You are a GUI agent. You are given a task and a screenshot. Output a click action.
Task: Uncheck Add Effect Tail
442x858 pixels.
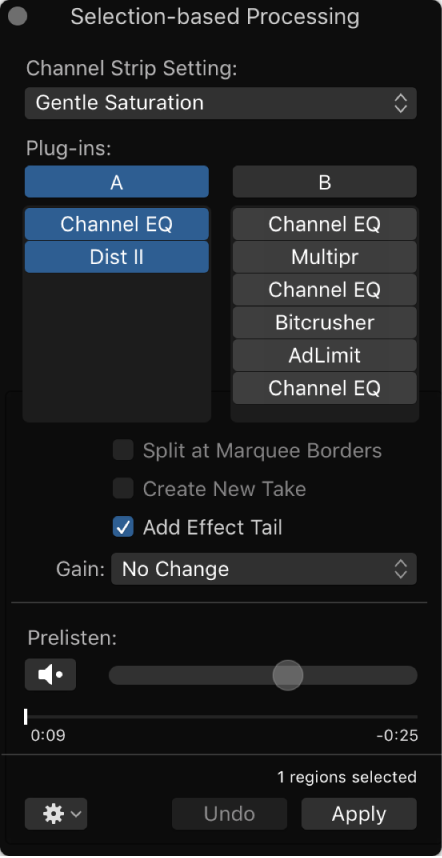(x=123, y=527)
